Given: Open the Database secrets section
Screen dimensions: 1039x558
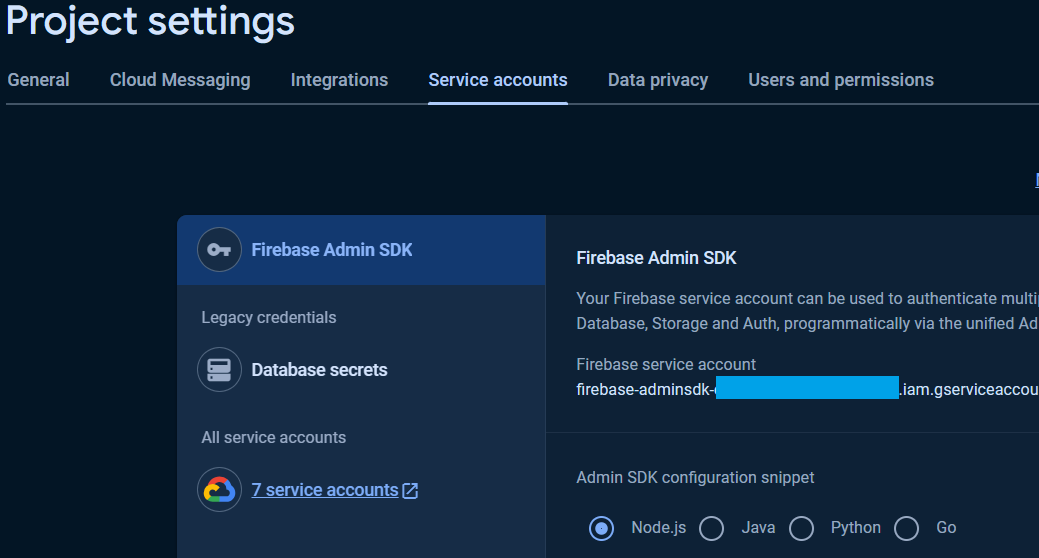Looking at the screenshot, I should click(x=319, y=370).
